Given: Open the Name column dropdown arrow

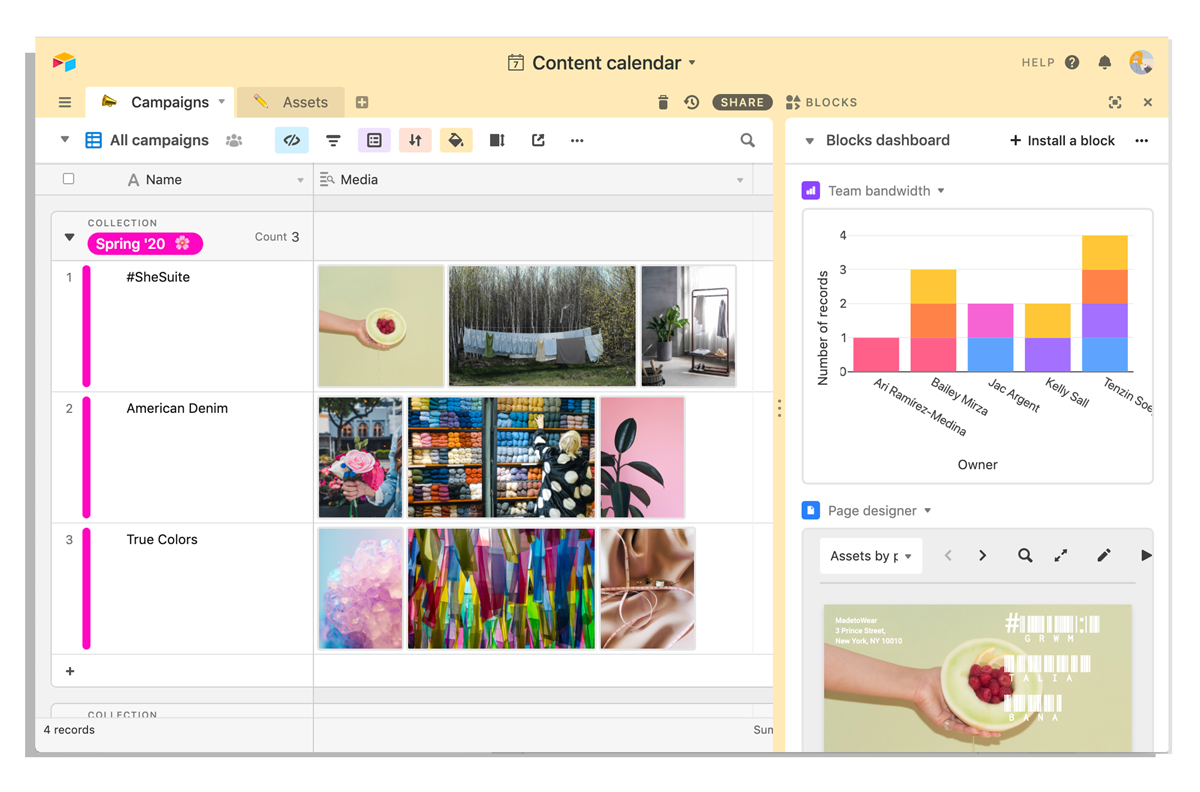Looking at the screenshot, I should point(300,181).
